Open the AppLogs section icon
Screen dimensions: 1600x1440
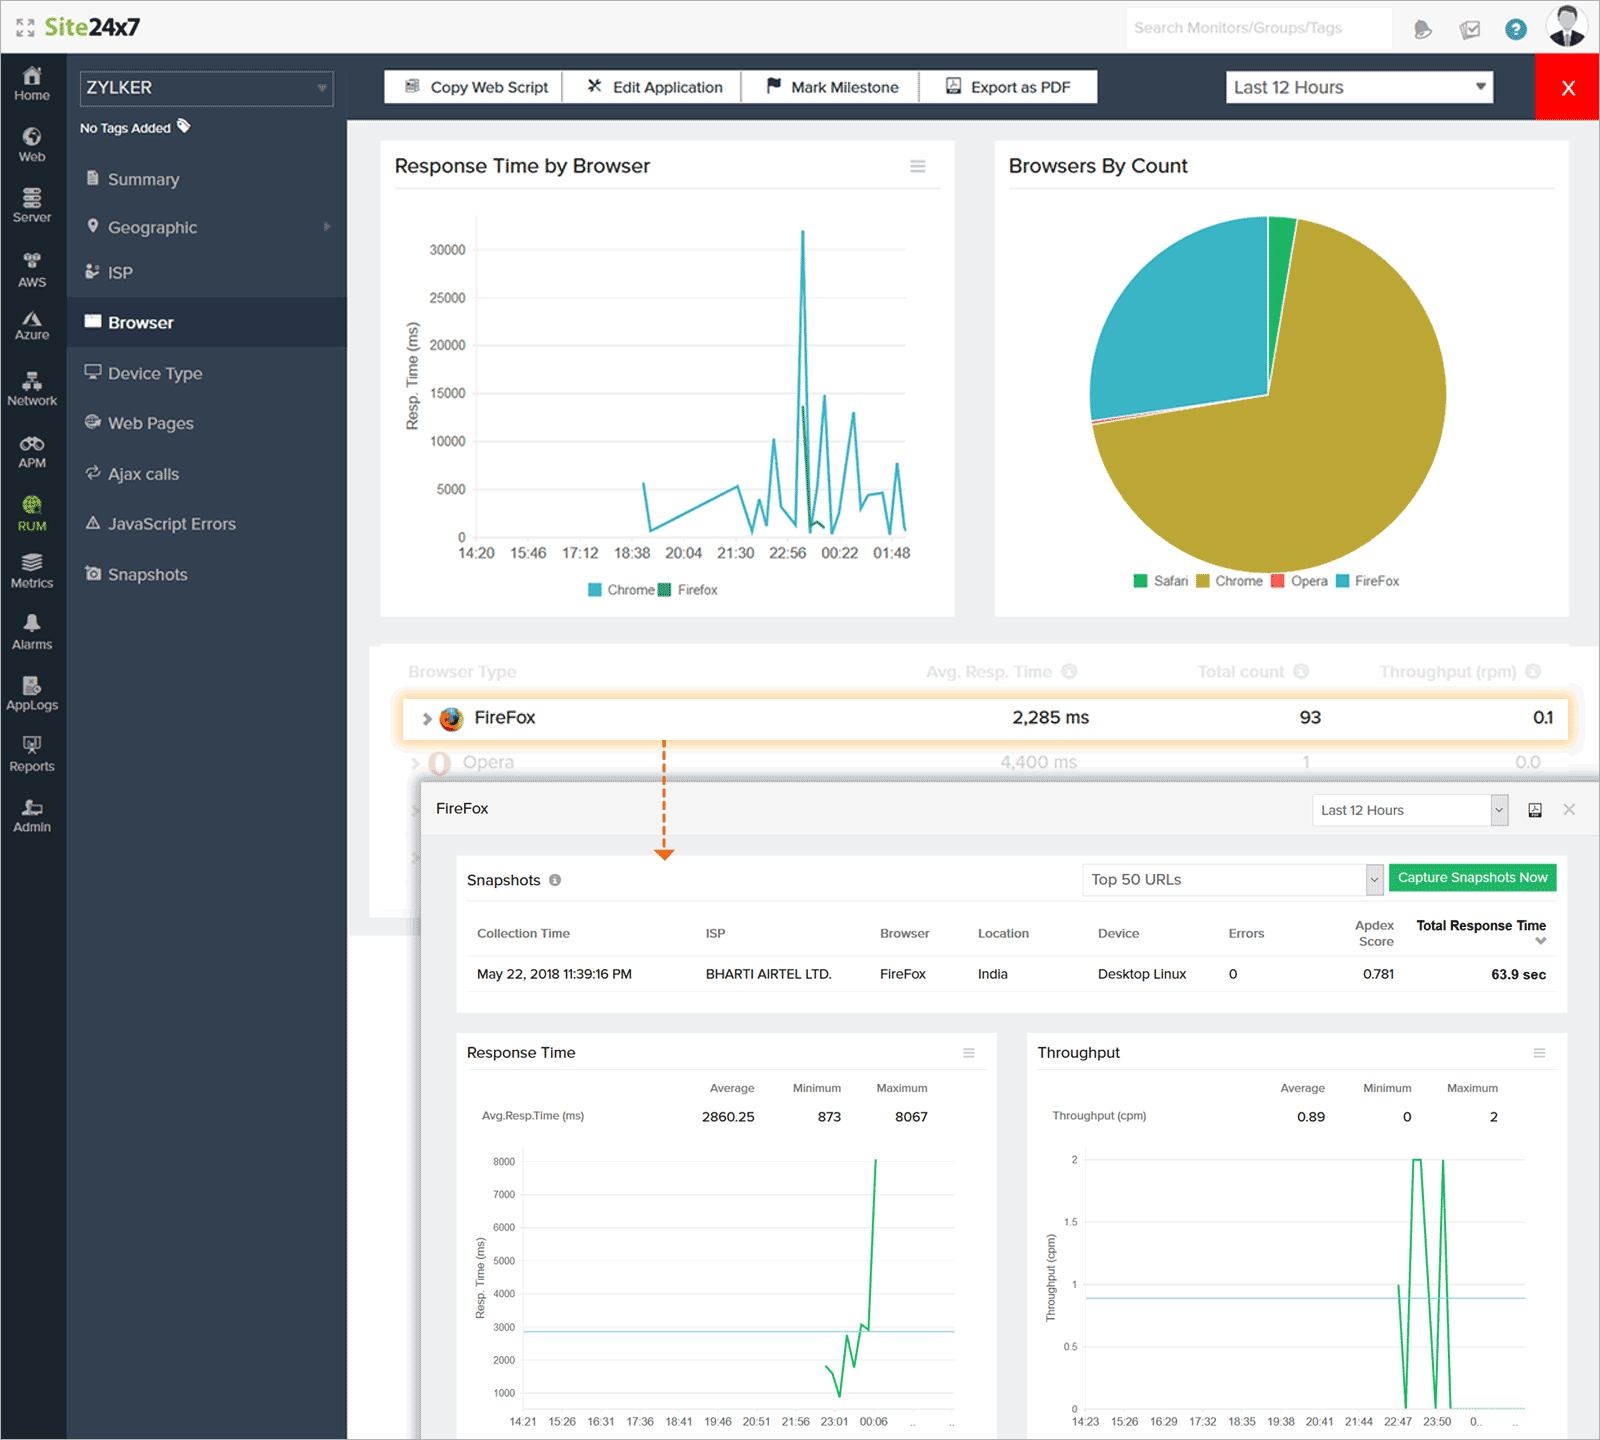32,685
